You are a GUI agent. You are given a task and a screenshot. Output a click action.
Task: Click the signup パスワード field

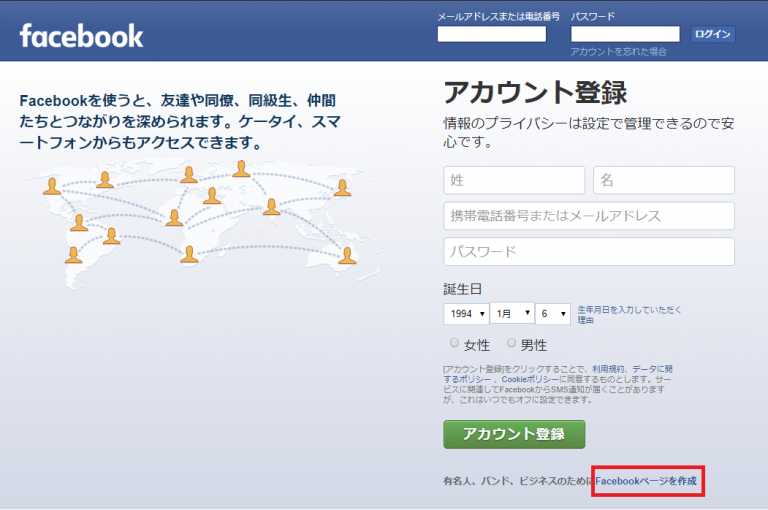coord(589,251)
